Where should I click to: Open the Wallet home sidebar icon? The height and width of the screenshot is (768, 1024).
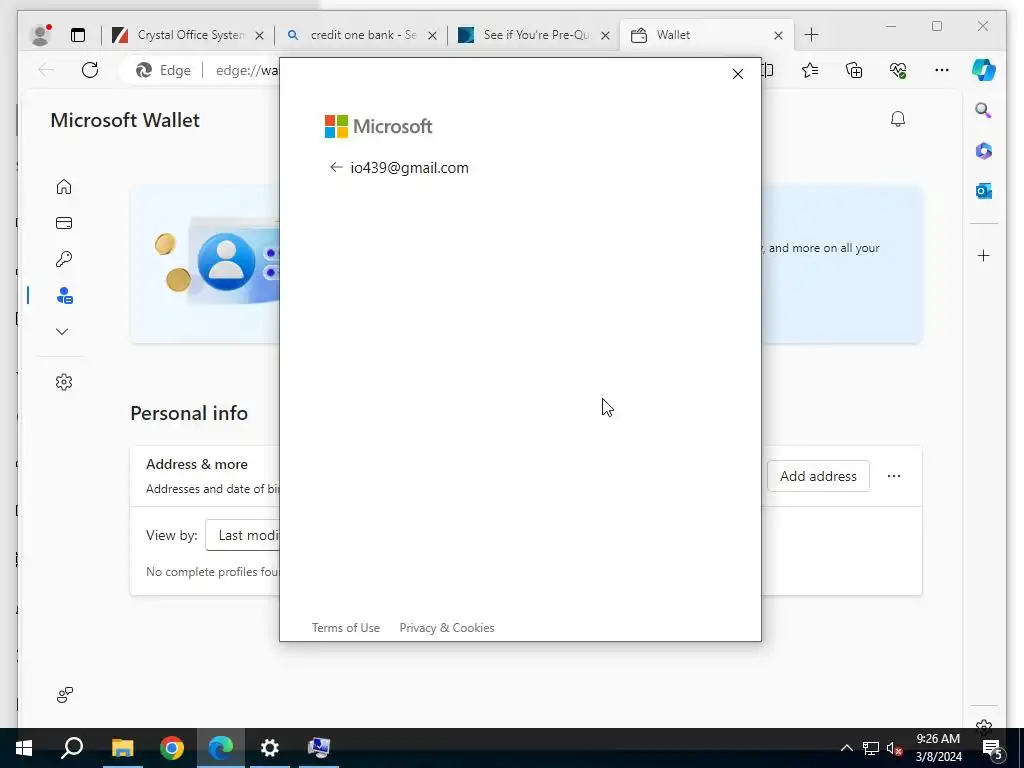pos(64,187)
